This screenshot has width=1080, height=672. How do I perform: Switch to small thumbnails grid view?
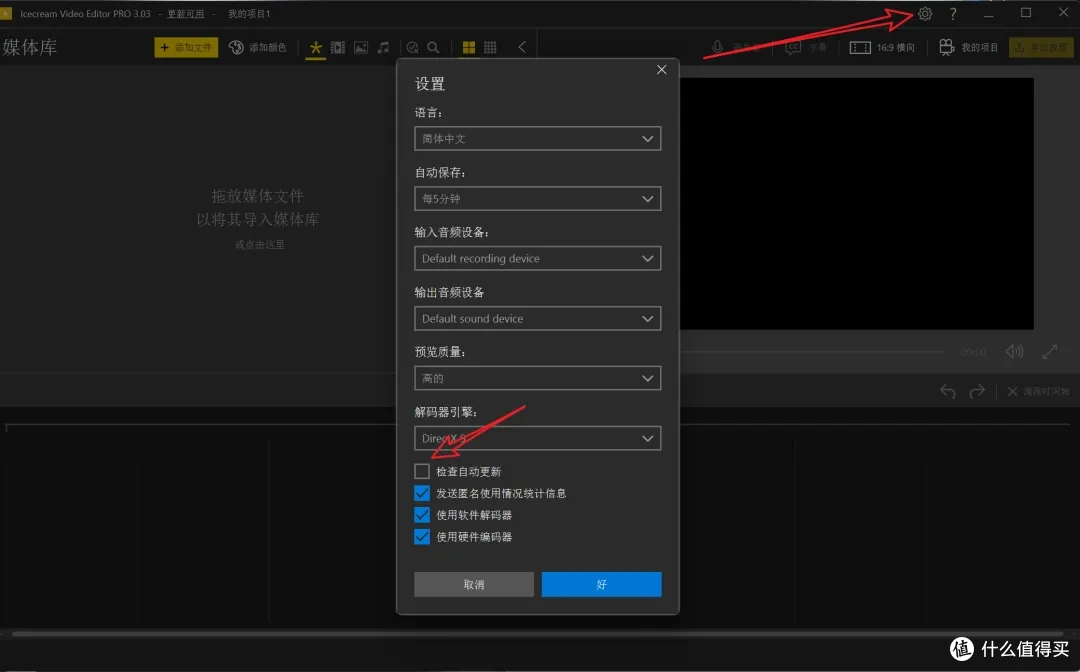pos(490,48)
